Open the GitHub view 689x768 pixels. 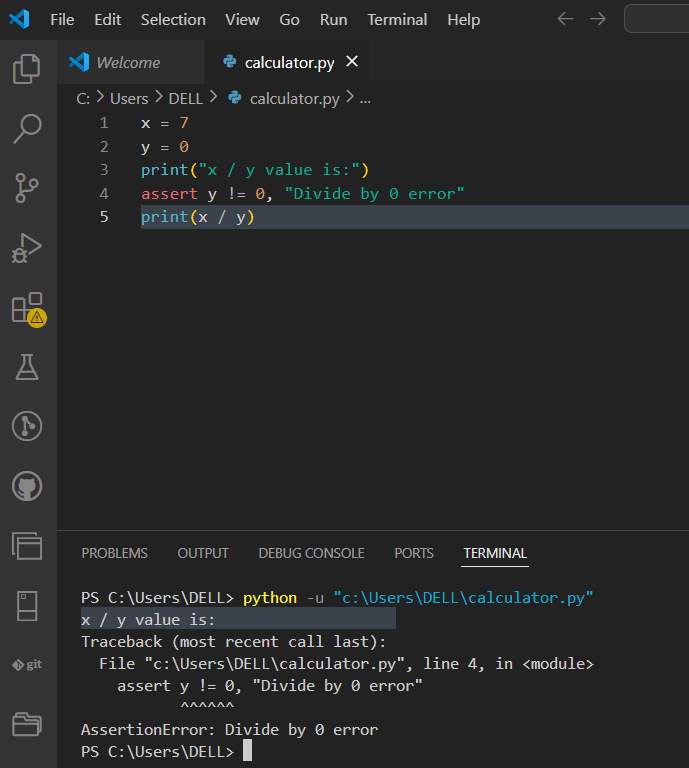pos(27,486)
